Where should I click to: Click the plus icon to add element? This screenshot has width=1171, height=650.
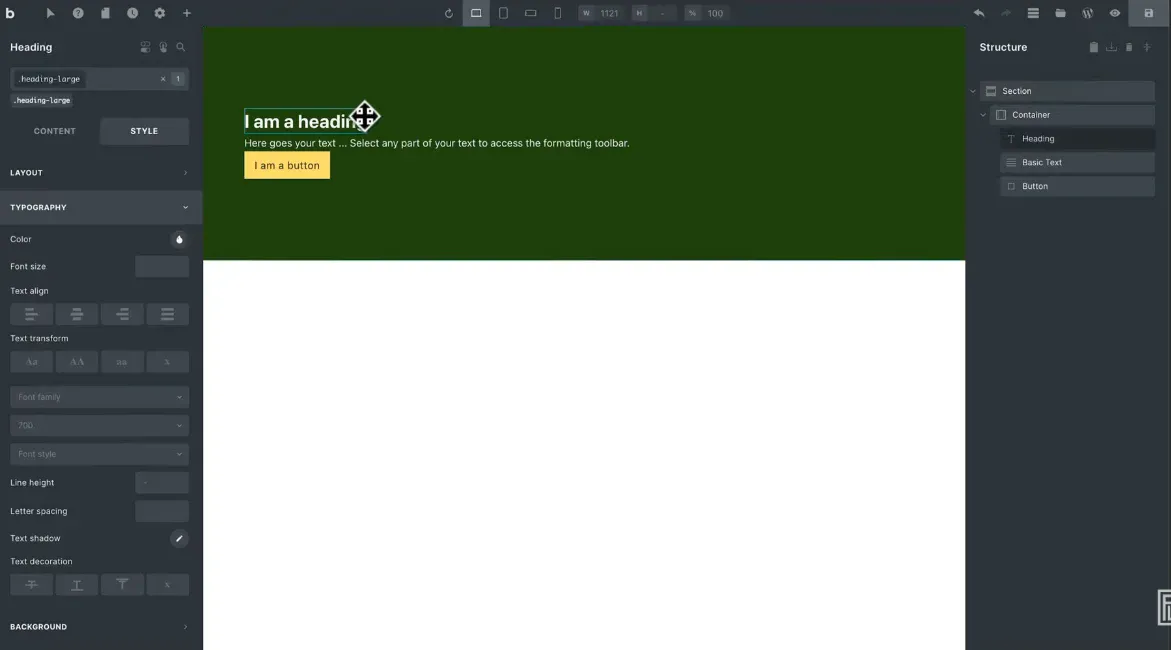coord(186,13)
